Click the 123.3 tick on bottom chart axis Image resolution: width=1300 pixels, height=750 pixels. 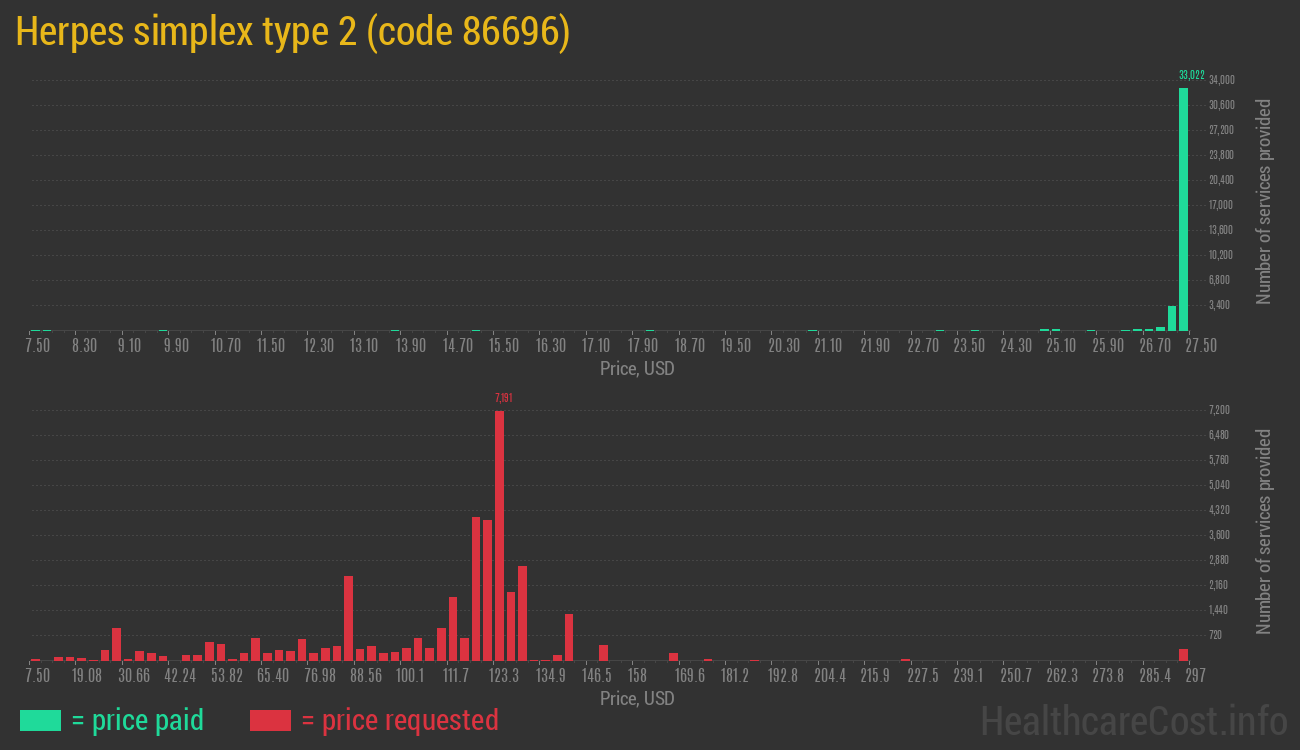tap(503, 676)
